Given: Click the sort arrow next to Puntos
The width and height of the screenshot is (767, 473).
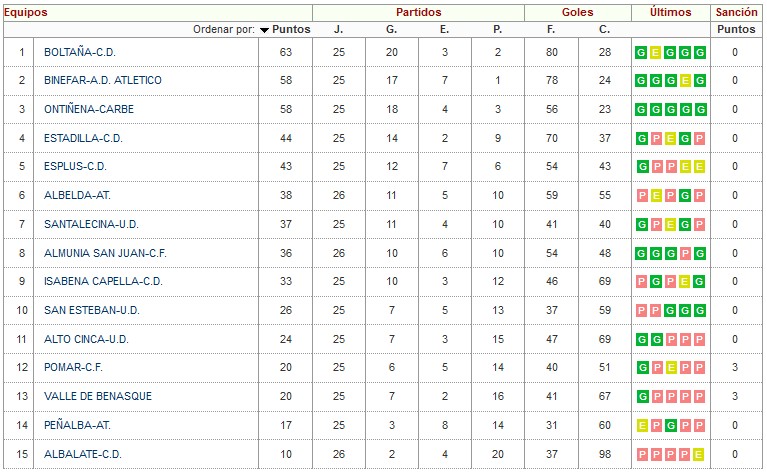Looking at the screenshot, I should pos(264,30).
